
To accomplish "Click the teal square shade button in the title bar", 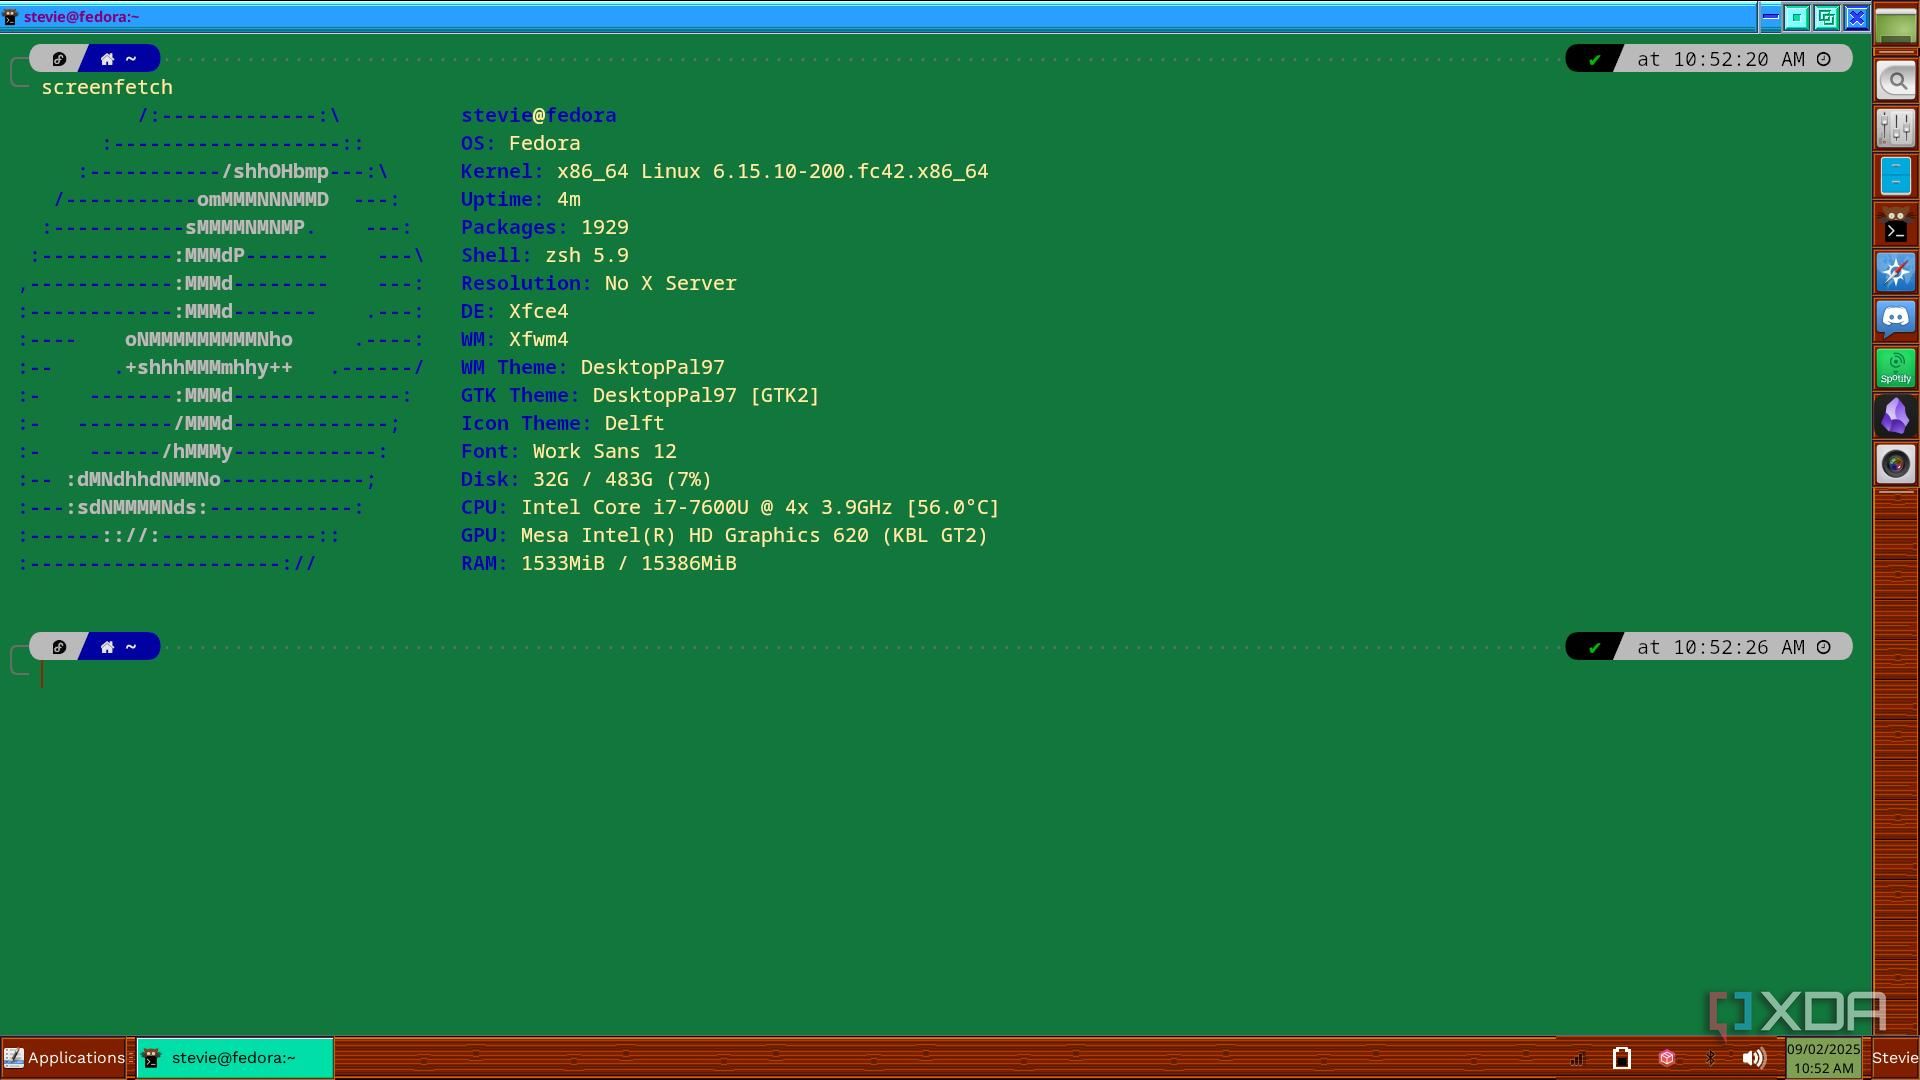I will pyautogui.click(x=1797, y=17).
